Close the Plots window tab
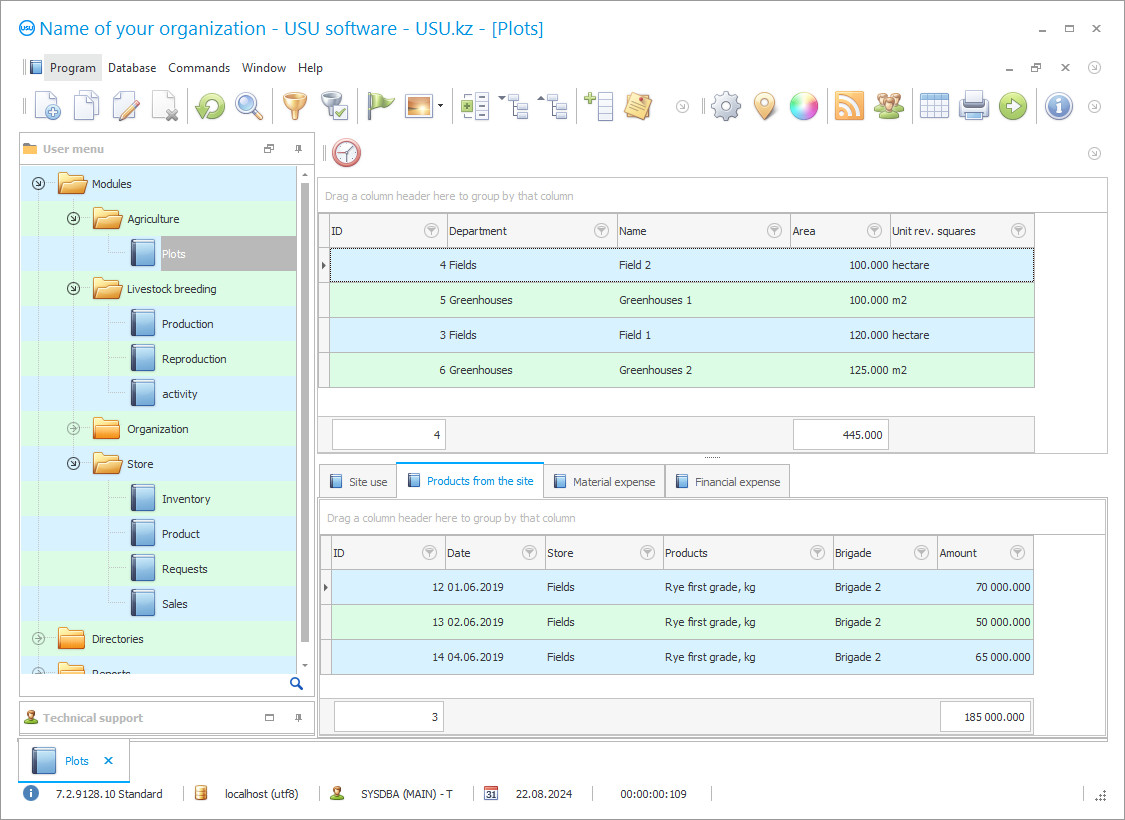Screen dimensions: 1125x820 pyautogui.click(x=108, y=760)
